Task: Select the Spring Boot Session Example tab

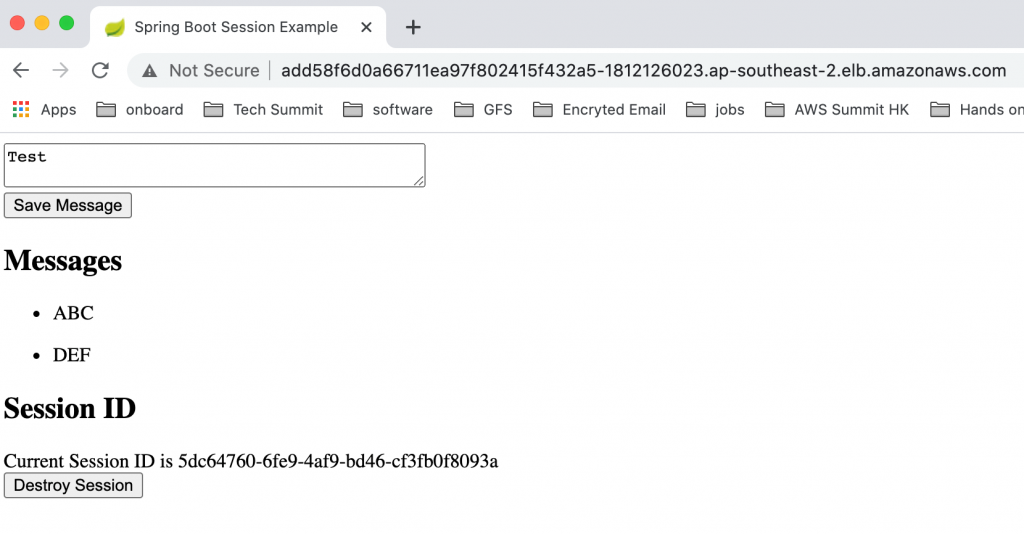Action: click(235, 27)
